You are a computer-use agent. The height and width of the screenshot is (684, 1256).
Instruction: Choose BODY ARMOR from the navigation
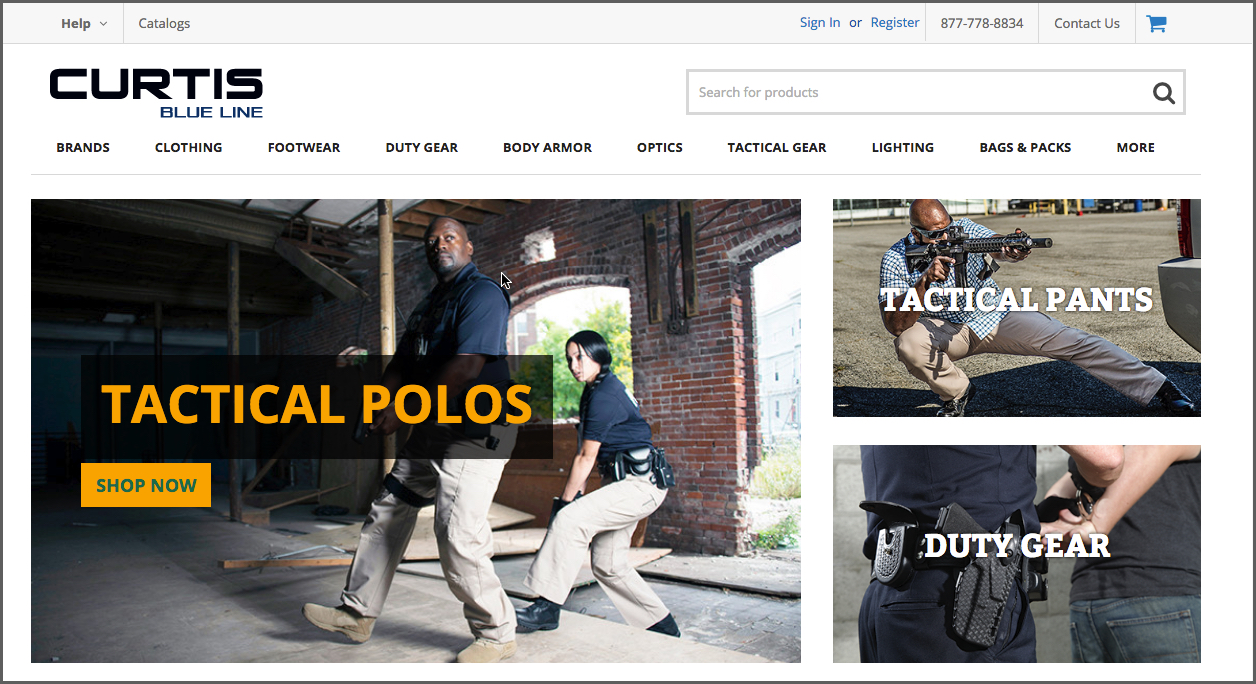tap(547, 147)
